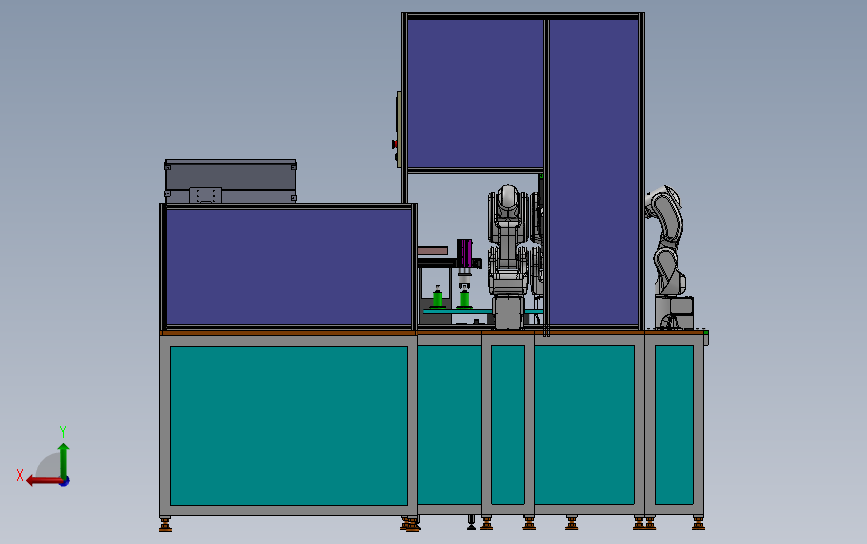Select the teal panel below the tall blue enclosure
Viewport: 867px width, 544px height.
pos(584,425)
